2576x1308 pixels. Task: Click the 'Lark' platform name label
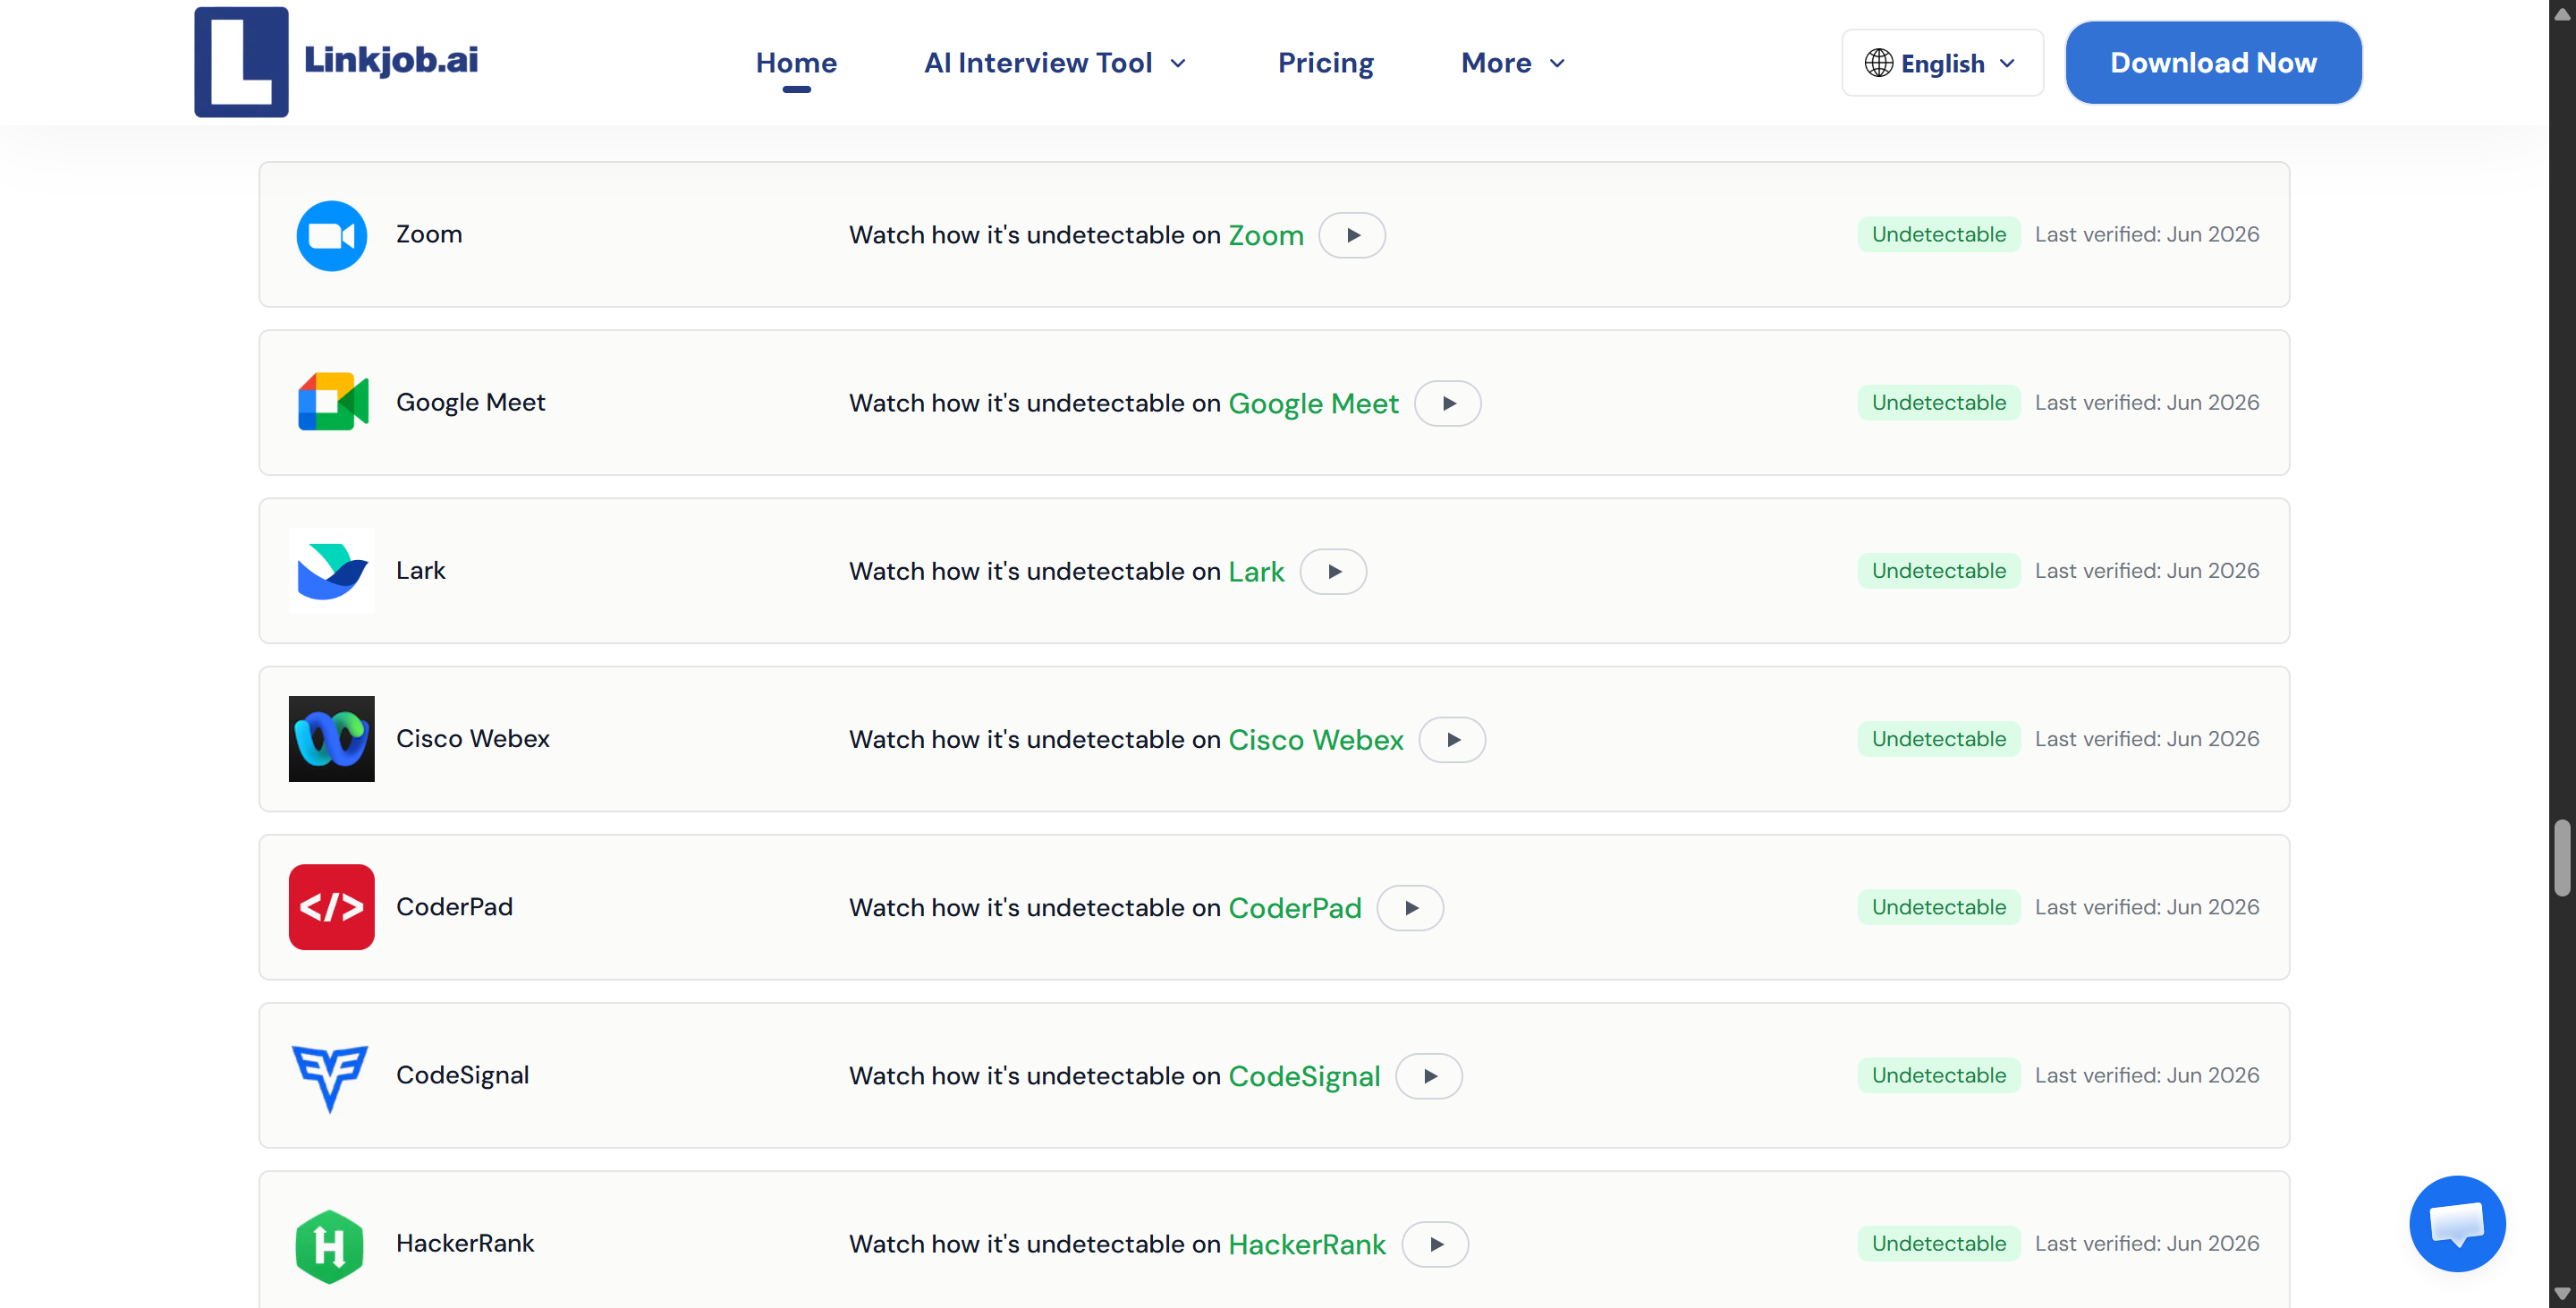tap(420, 570)
